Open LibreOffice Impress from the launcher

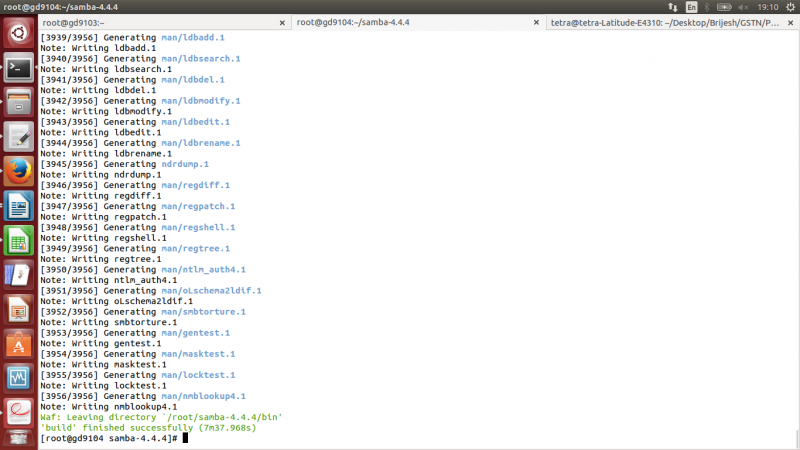click(x=19, y=309)
